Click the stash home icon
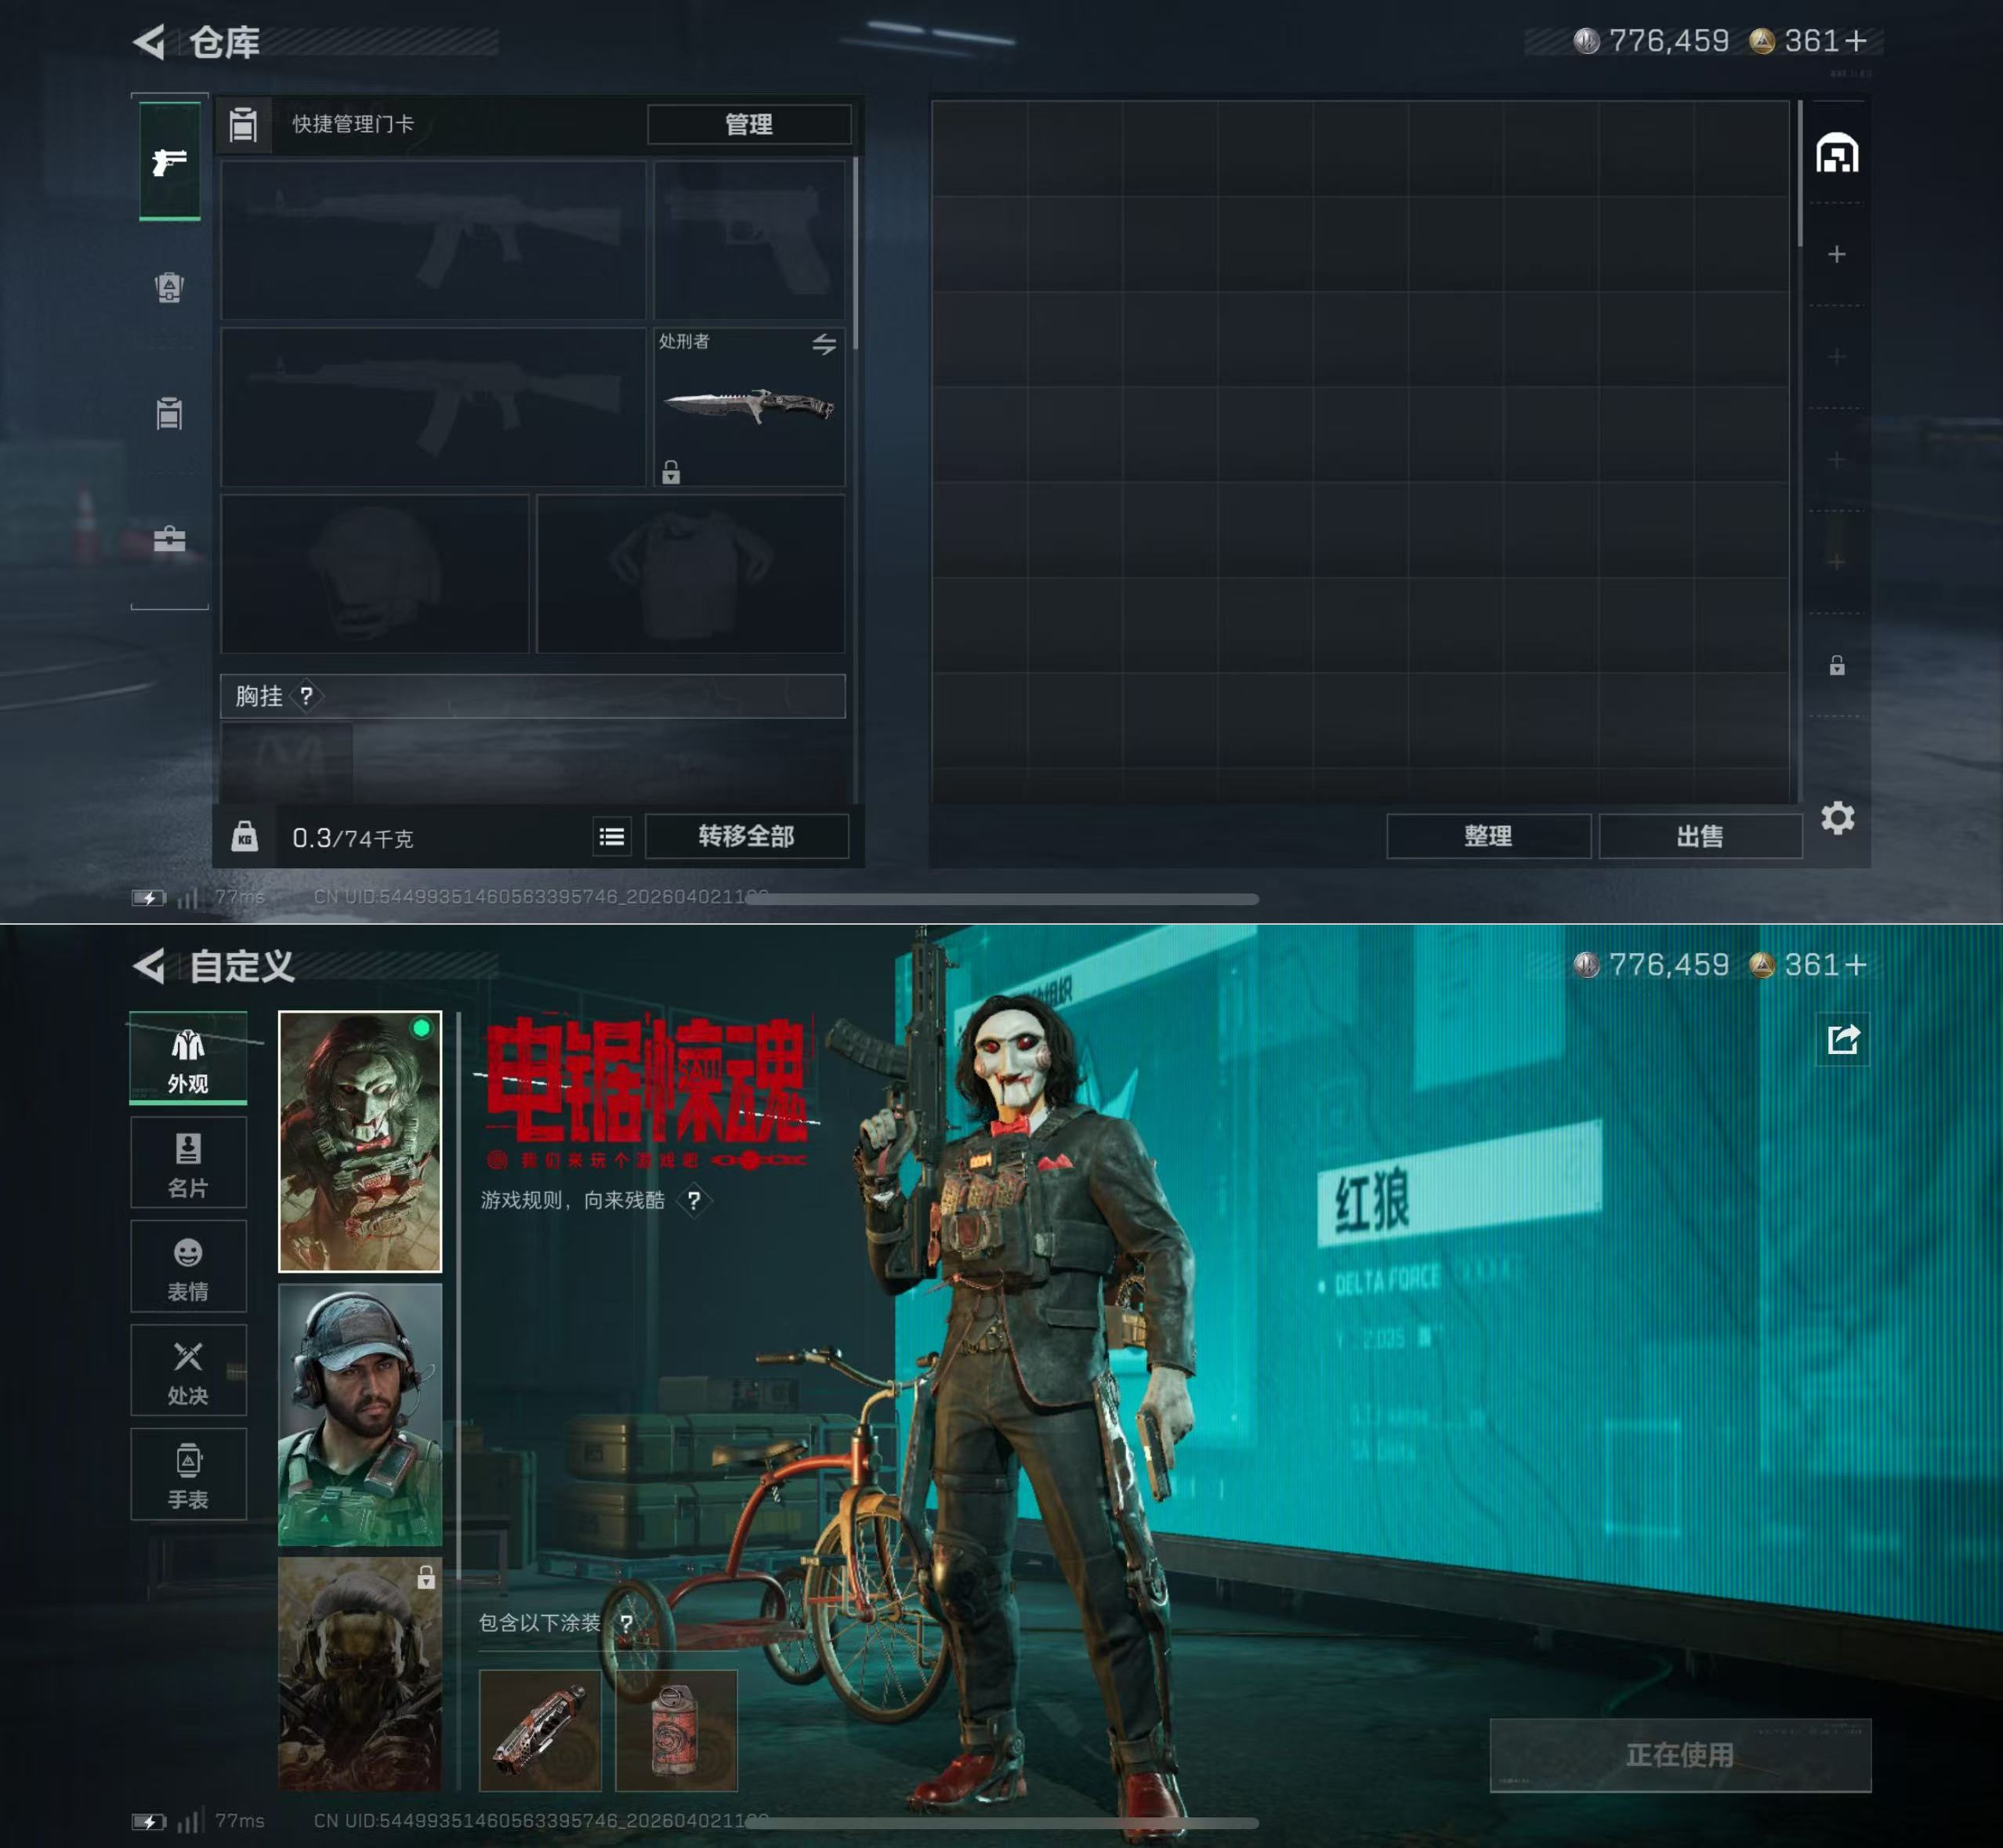Viewport: 2003px width, 1848px height. [x=1837, y=154]
